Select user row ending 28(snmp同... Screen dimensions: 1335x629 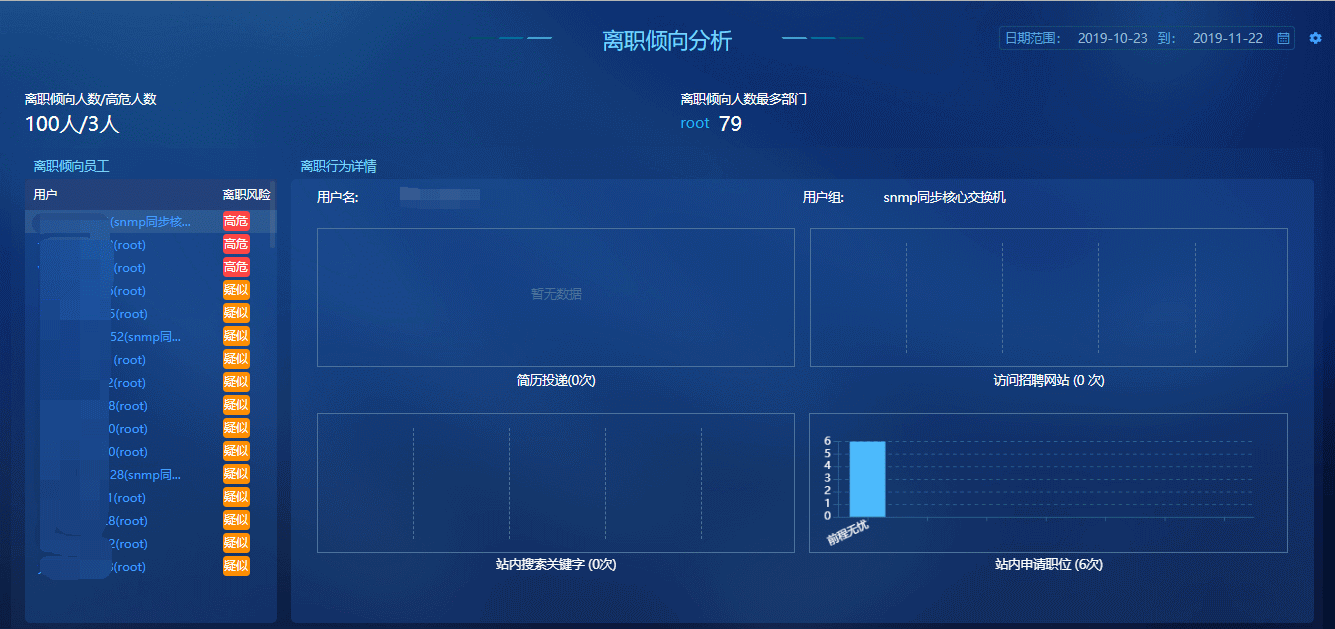point(145,475)
